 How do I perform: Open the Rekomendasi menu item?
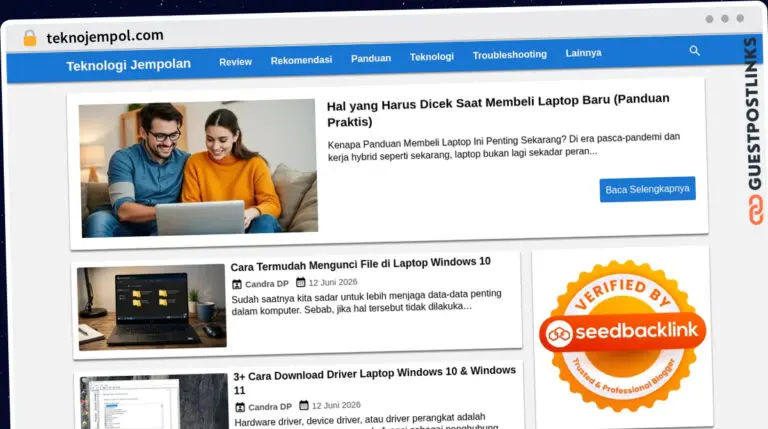301,60
